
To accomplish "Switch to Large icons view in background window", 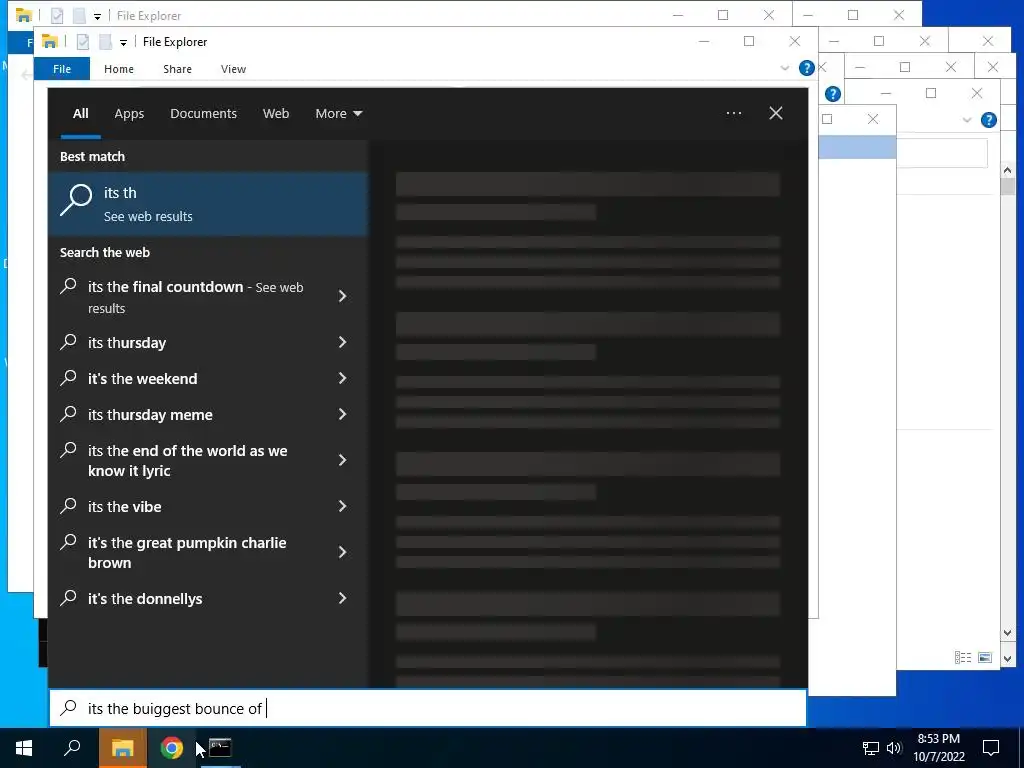I will click(985, 658).
